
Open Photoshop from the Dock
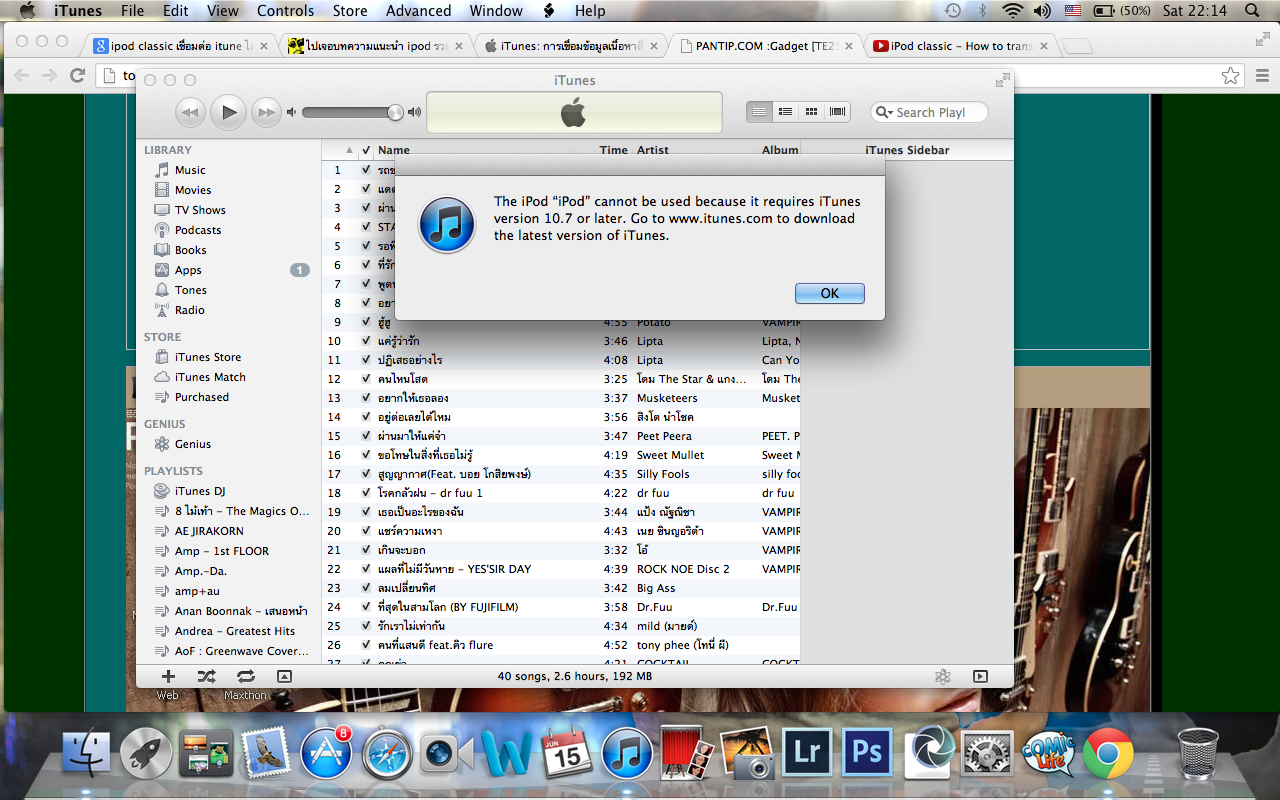click(867, 751)
